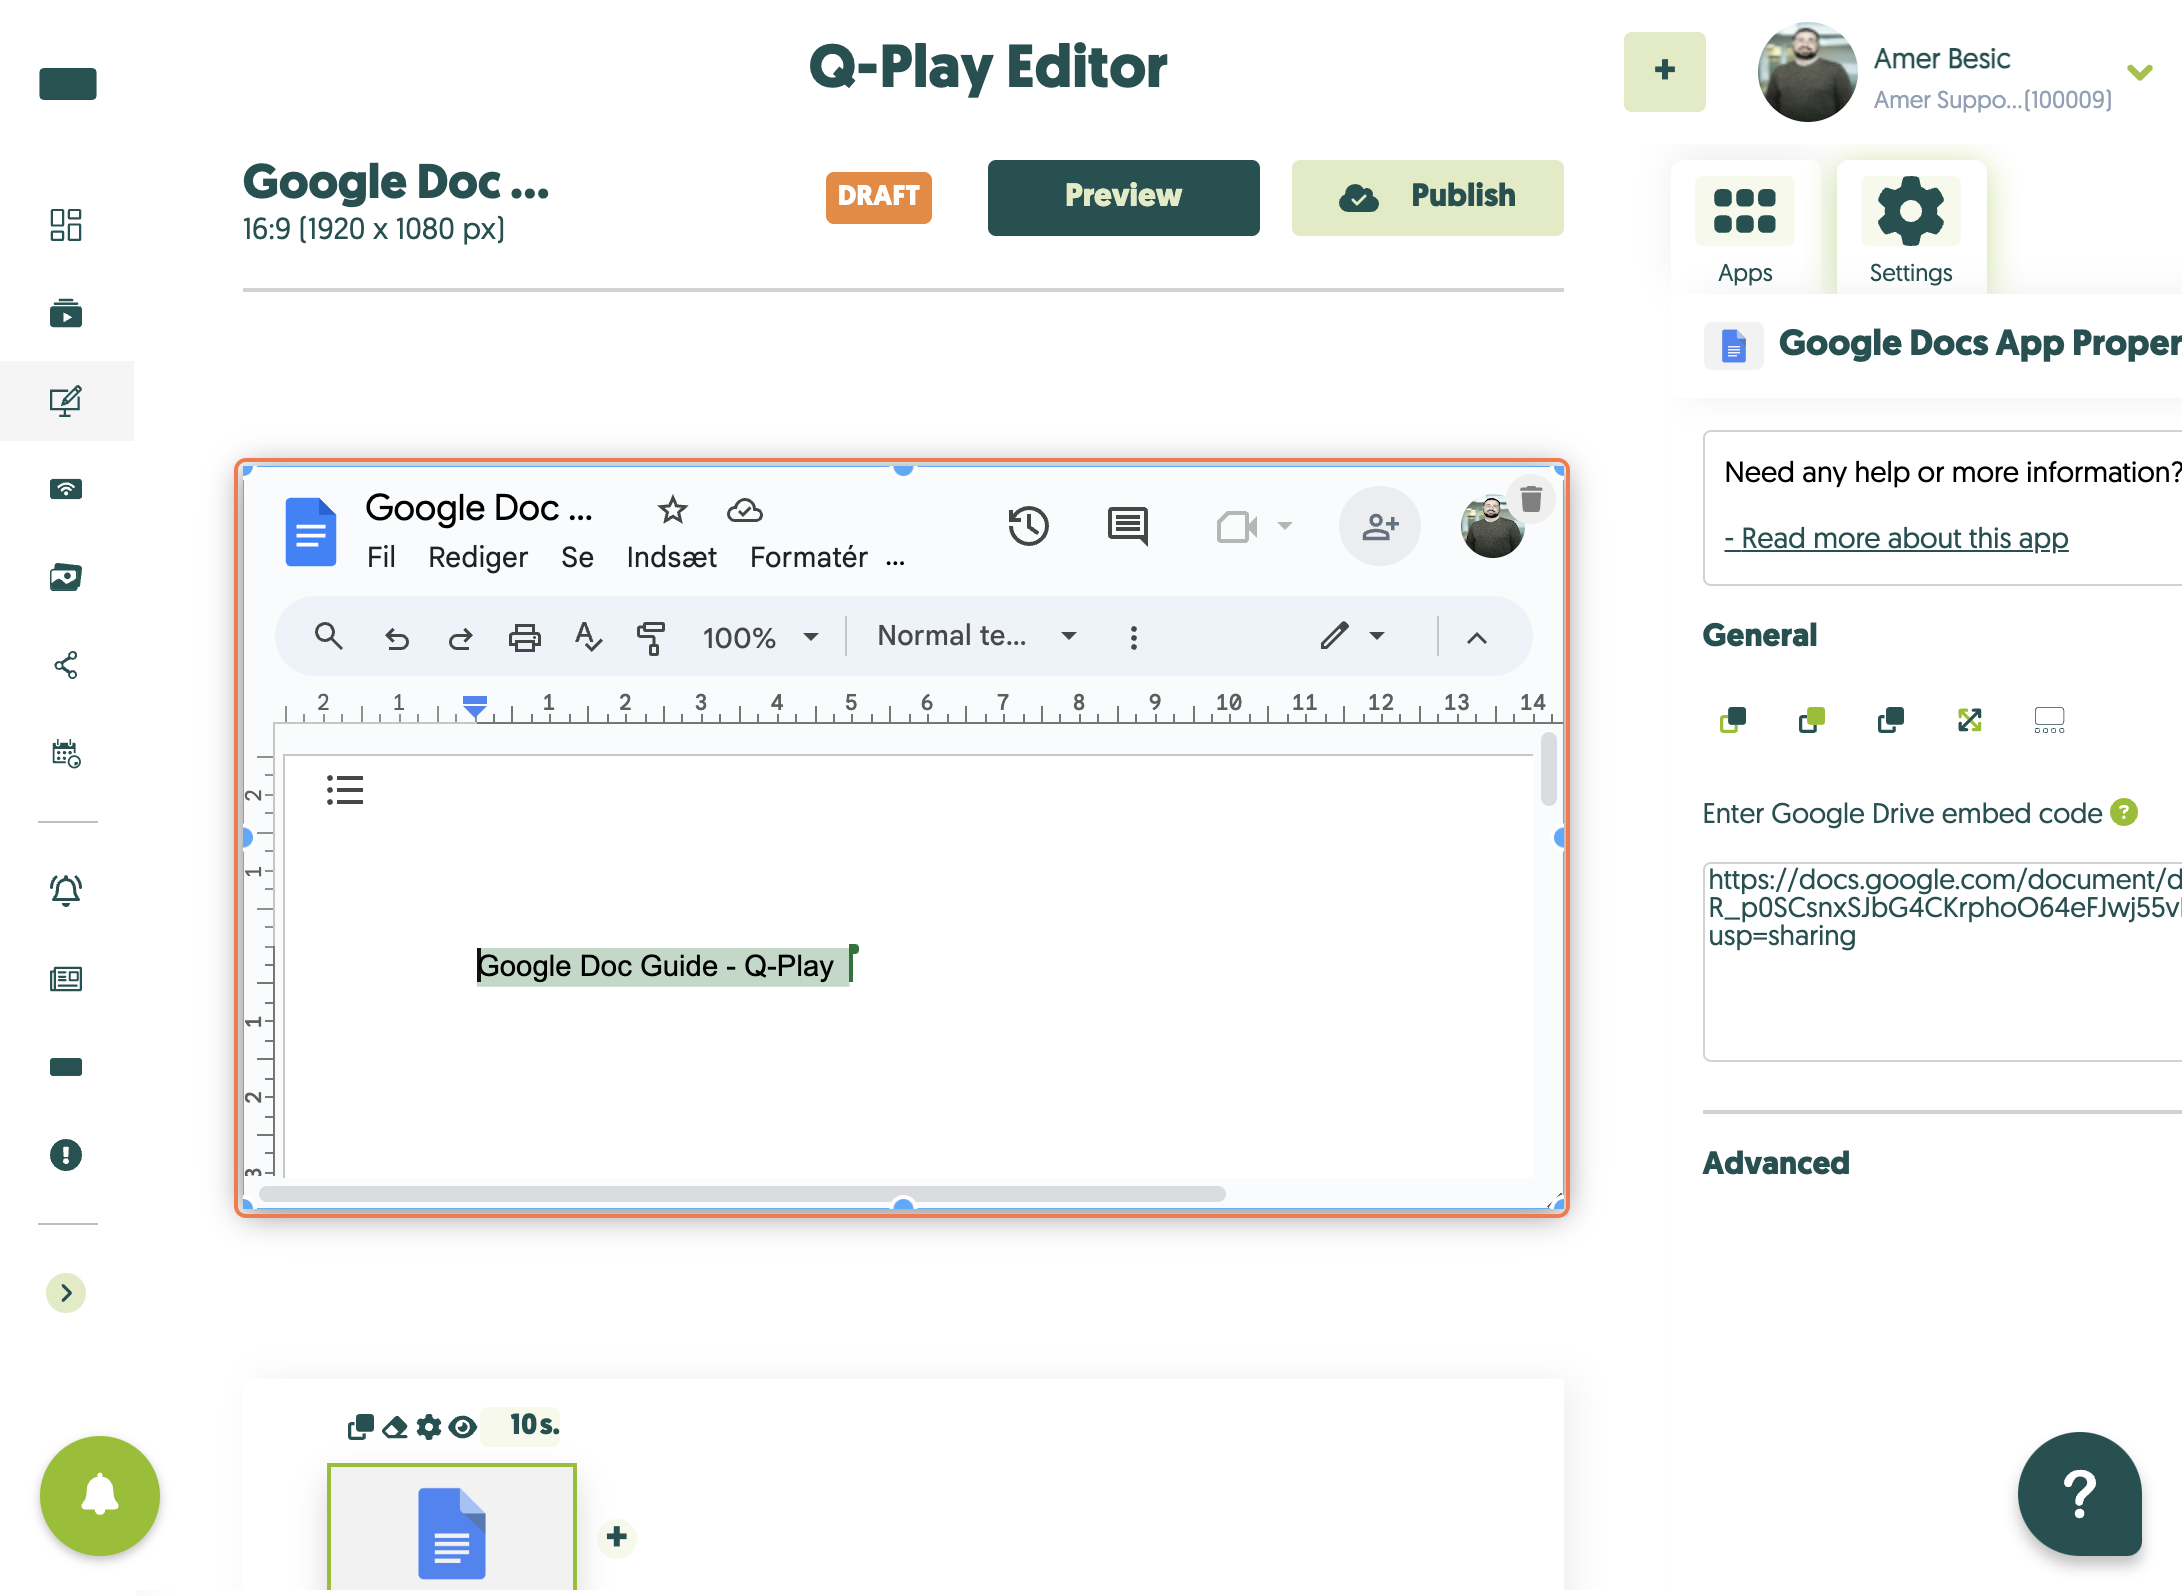This screenshot has width=2182, height=1596.
Task: Click the fit-to-screen expand arrows icon
Action: point(1970,720)
